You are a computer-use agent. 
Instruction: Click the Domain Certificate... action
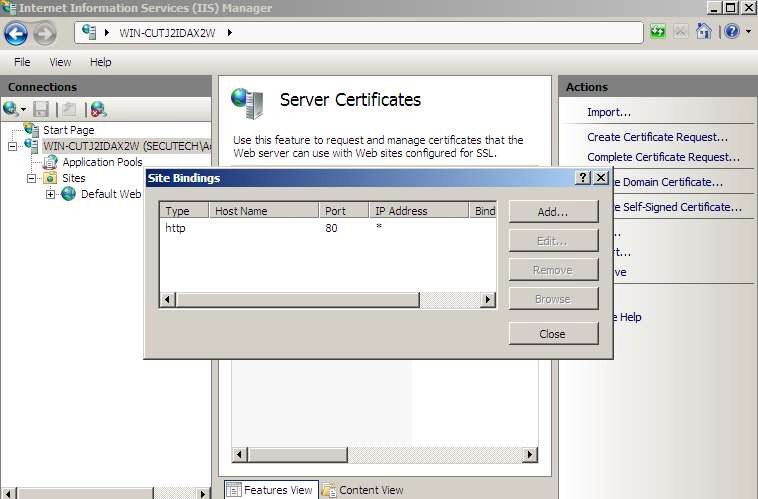click(x=669, y=182)
